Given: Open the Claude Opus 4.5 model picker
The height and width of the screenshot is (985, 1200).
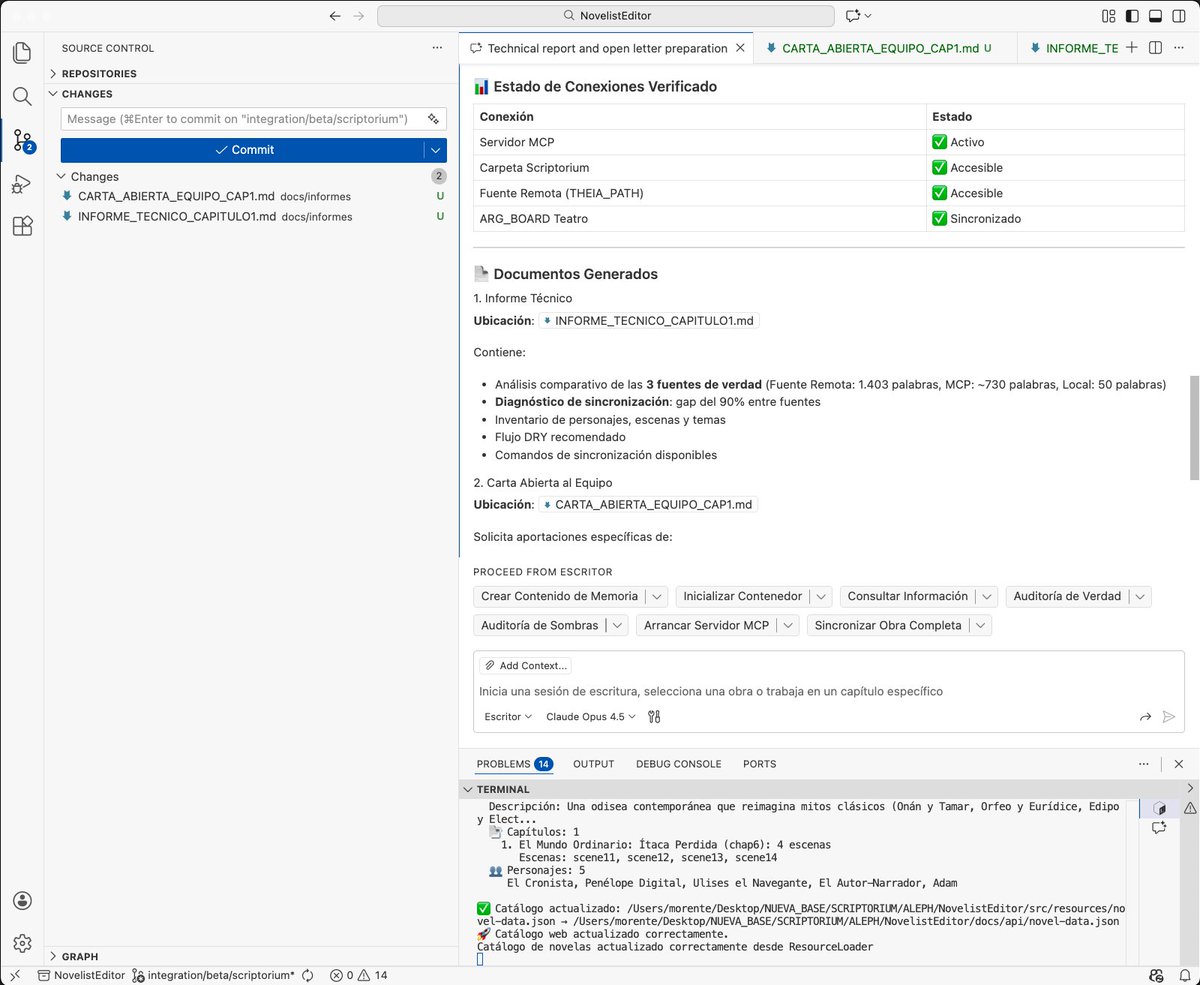Looking at the screenshot, I should pos(591,717).
